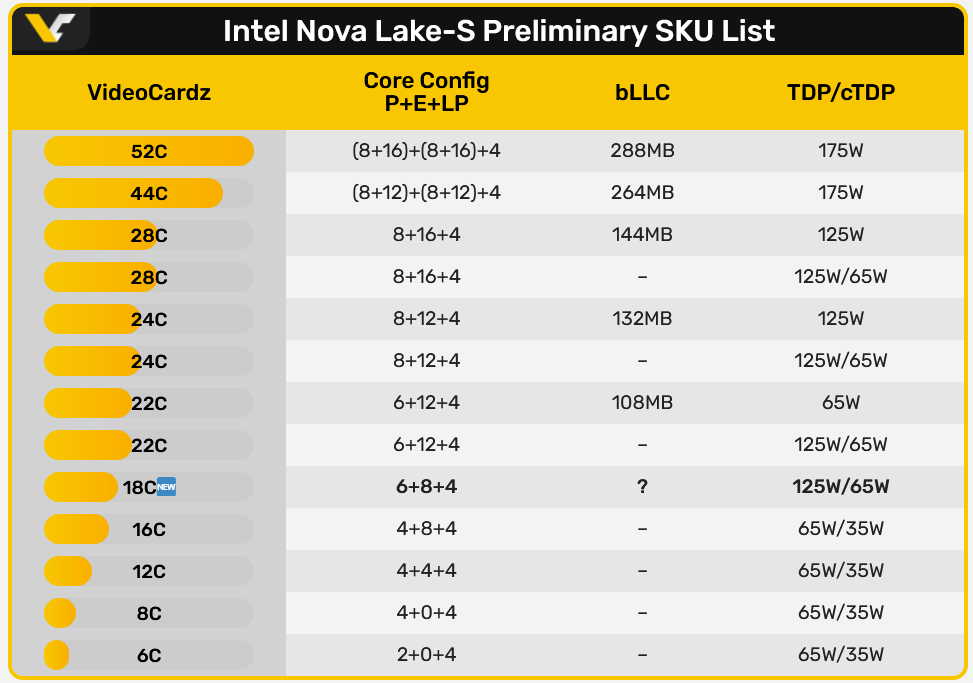Screen dimensions: 973x683
Task: Click the 16C progress bar
Action: pos(149,529)
